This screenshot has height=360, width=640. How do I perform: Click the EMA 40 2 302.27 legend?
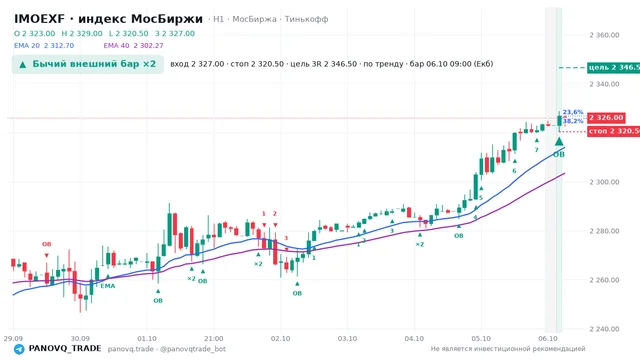point(133,46)
